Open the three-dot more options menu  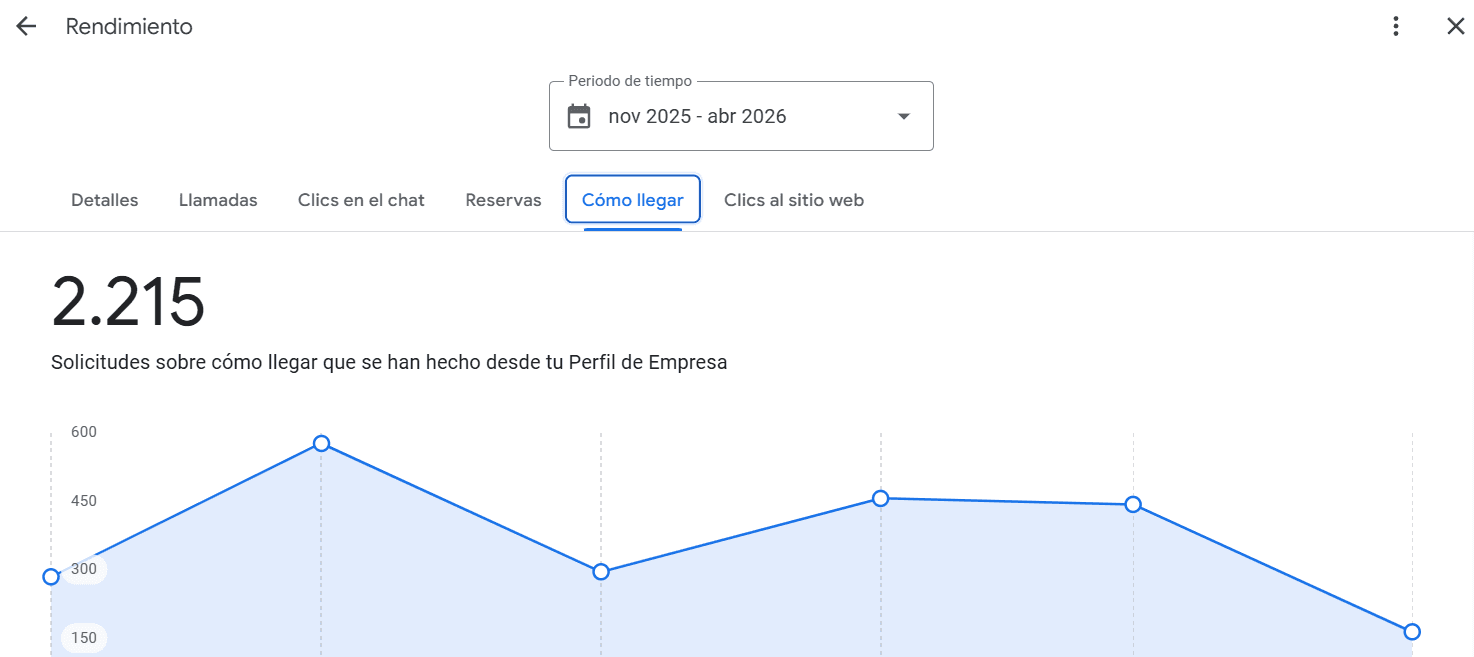(x=1396, y=27)
